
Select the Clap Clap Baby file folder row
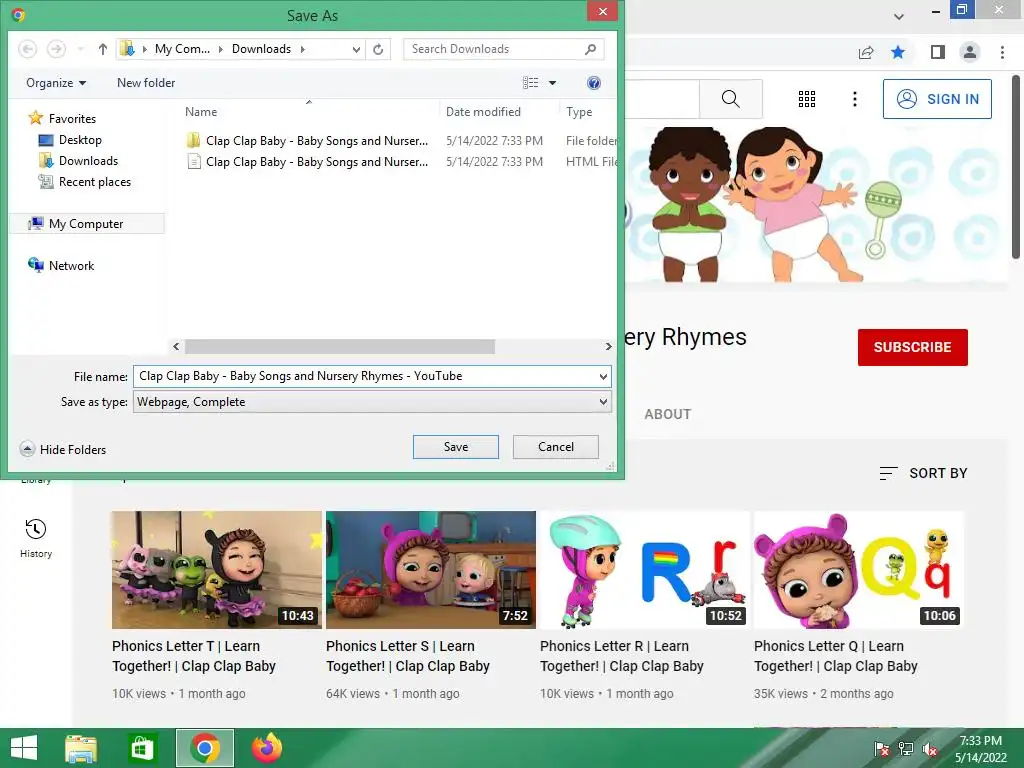coord(400,140)
